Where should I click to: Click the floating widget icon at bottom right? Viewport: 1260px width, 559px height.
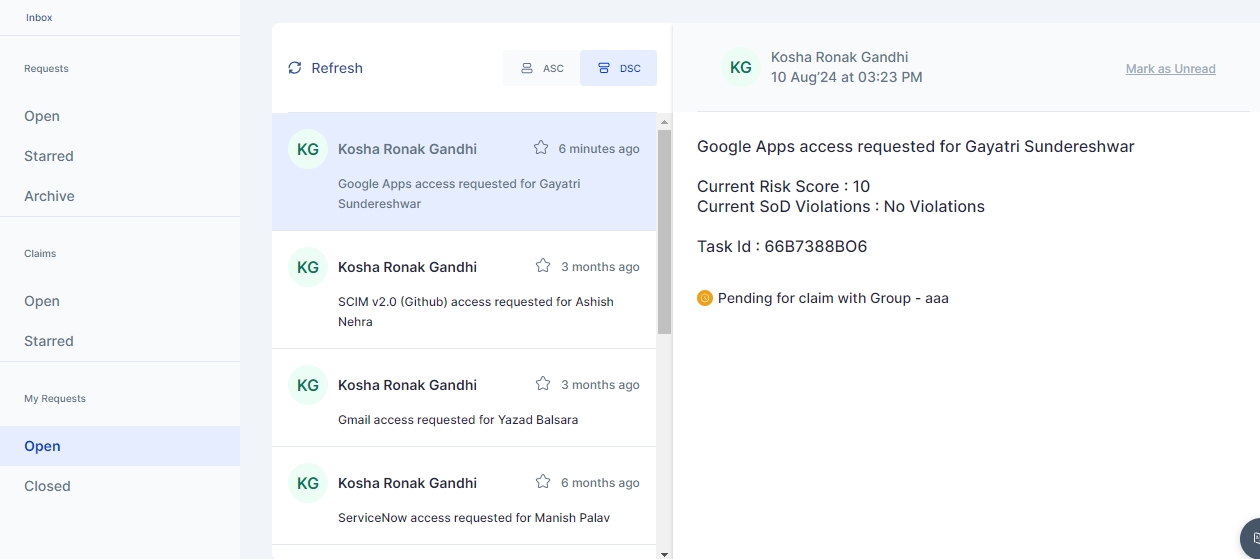point(1250,537)
